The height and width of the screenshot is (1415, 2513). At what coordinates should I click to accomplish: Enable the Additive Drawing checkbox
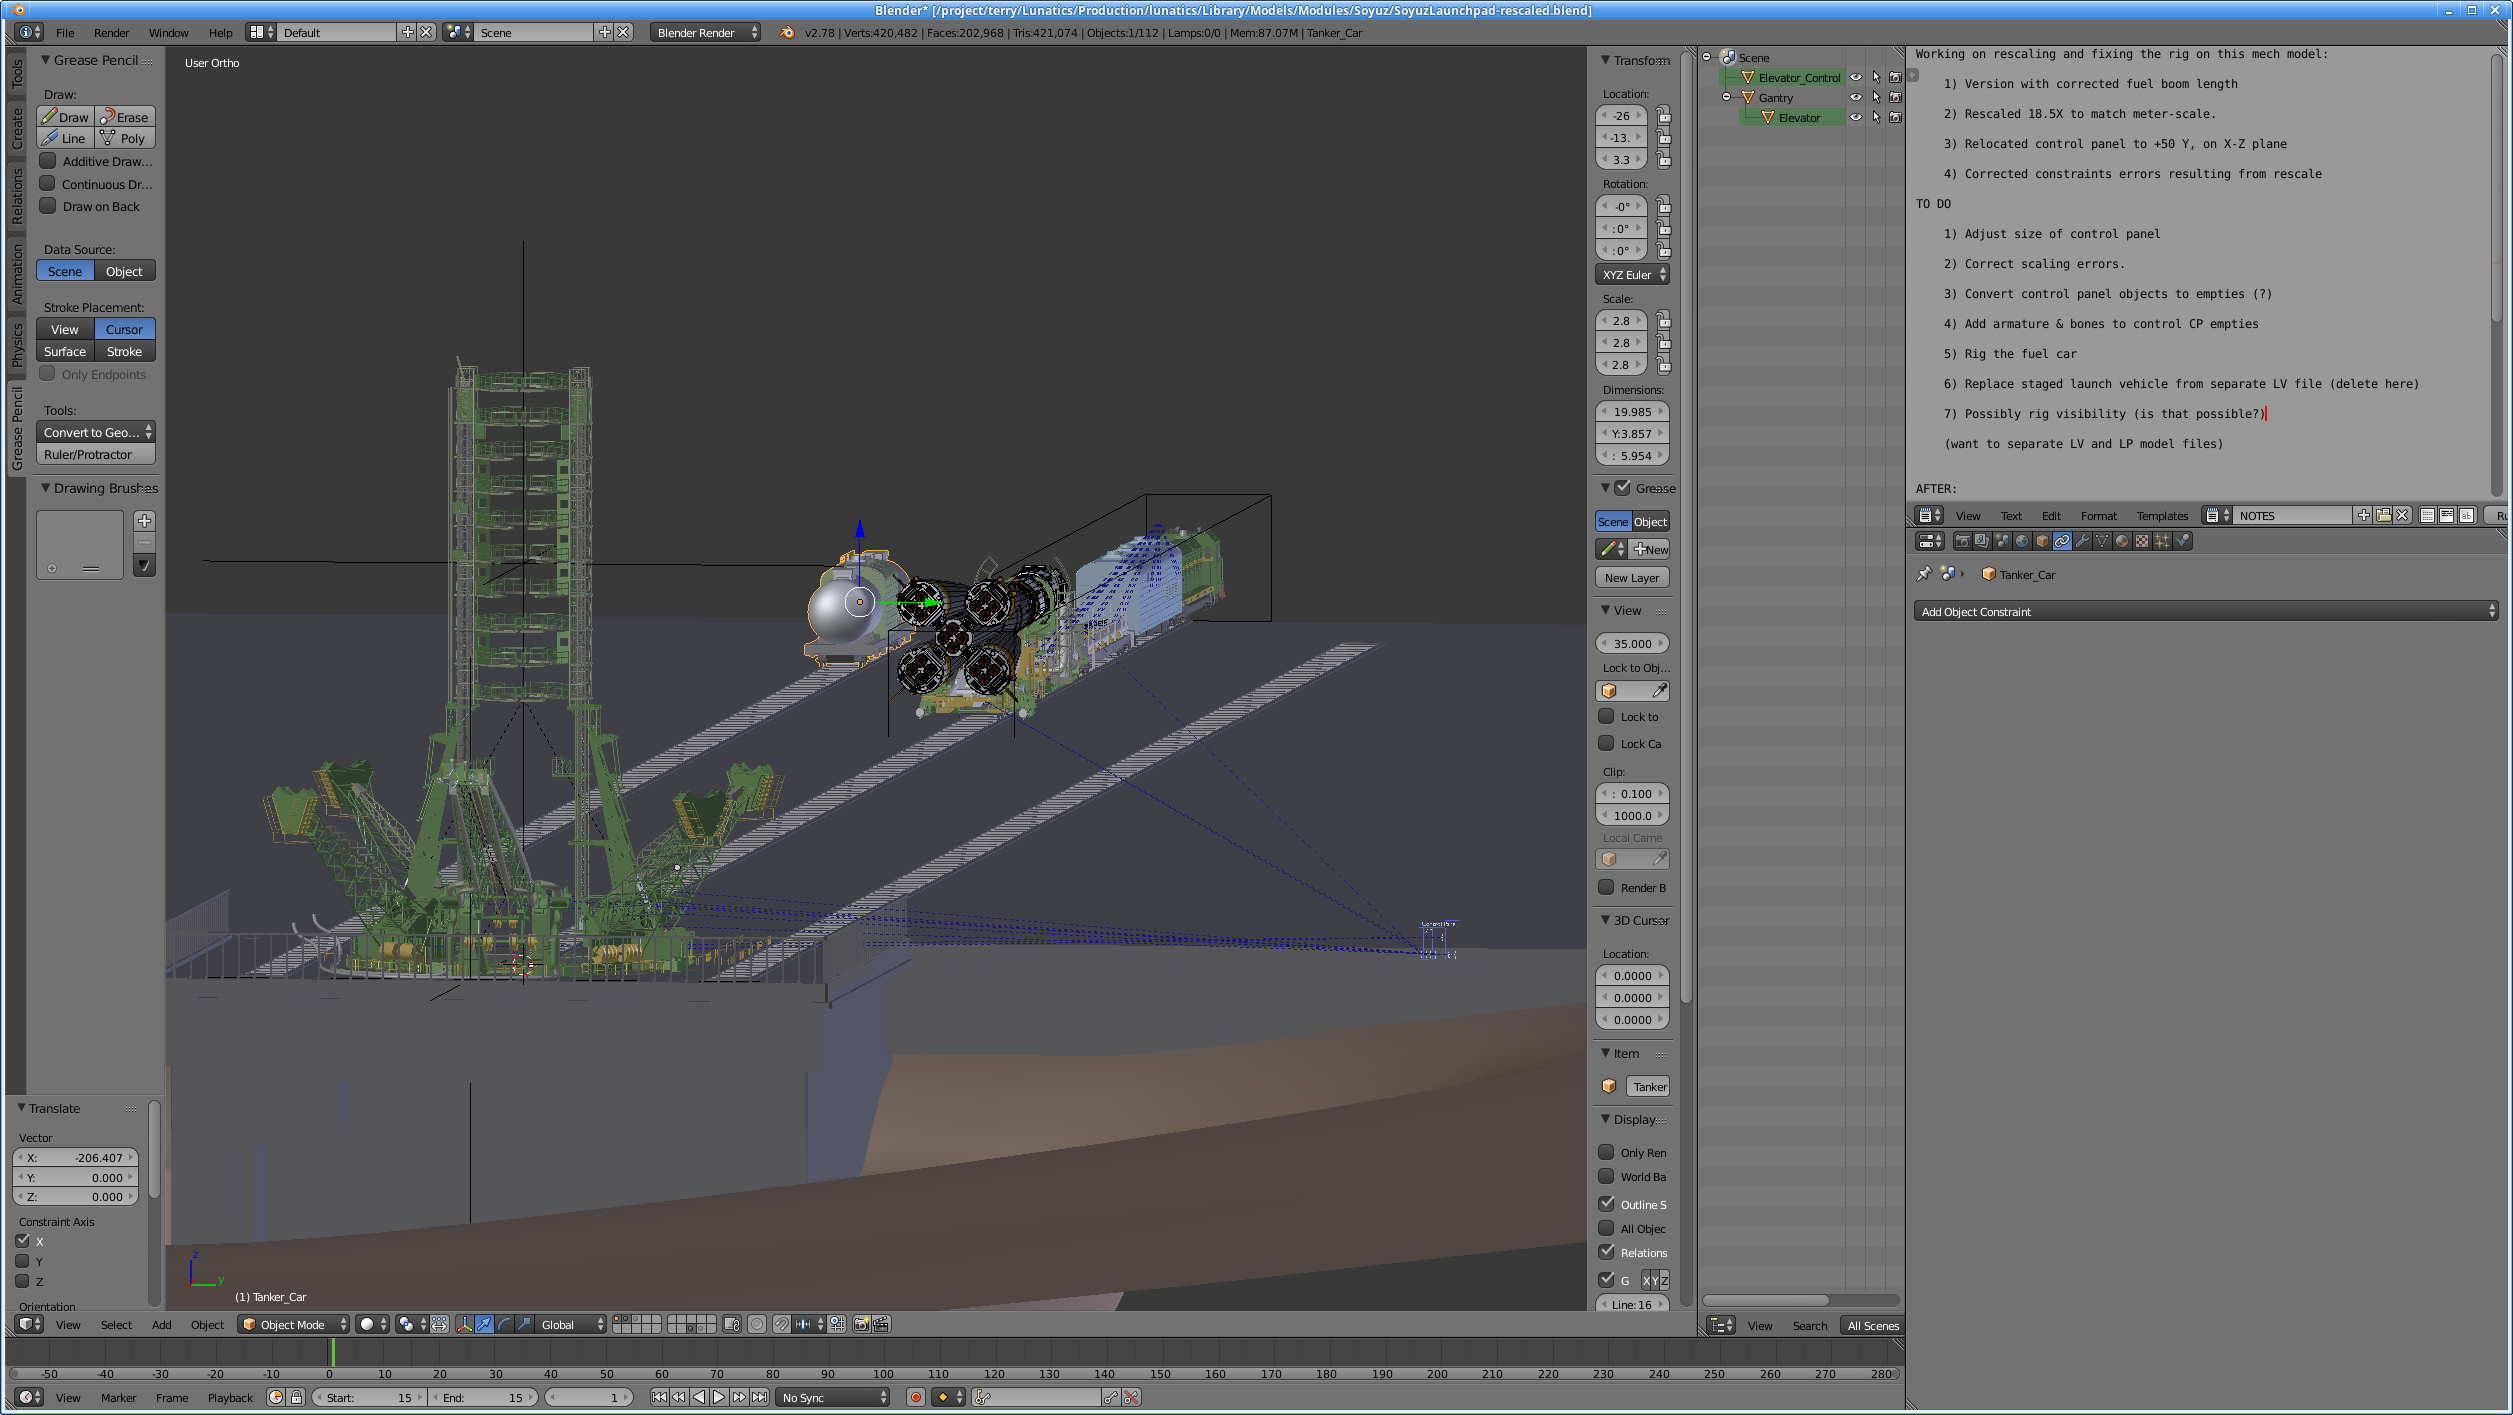click(x=47, y=161)
